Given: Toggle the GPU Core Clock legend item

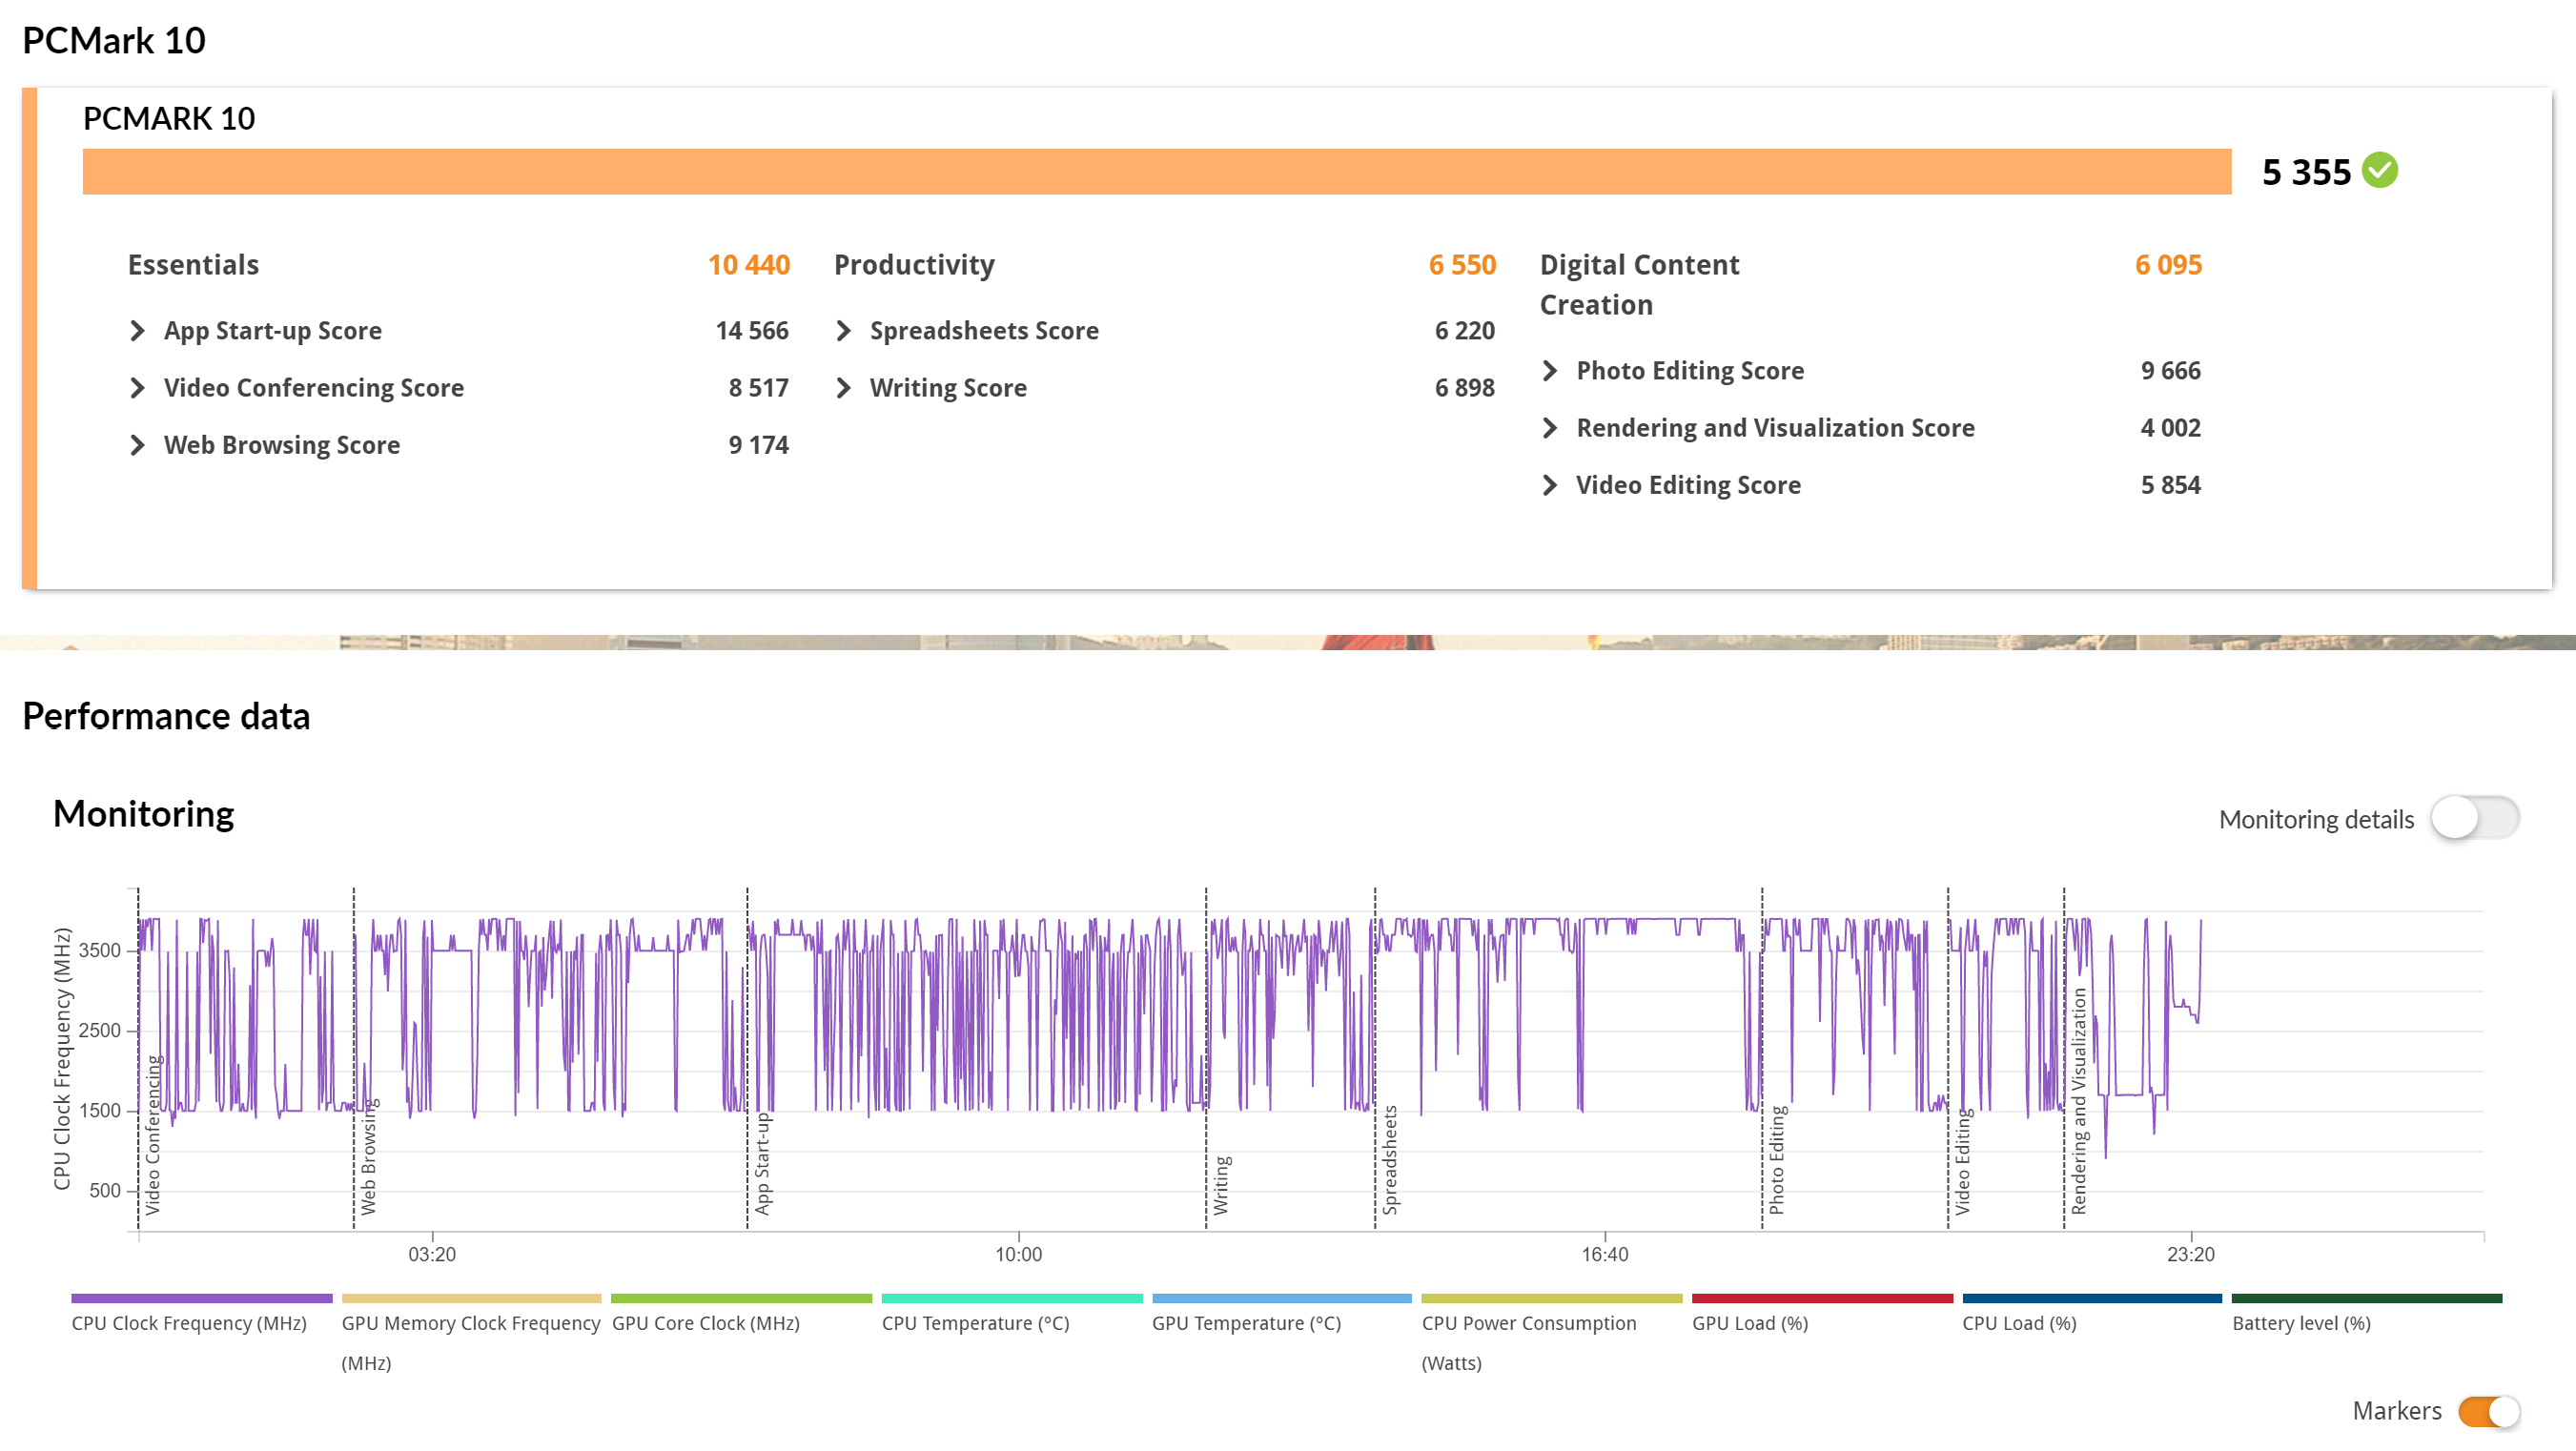Looking at the screenshot, I should pyautogui.click(x=705, y=1322).
